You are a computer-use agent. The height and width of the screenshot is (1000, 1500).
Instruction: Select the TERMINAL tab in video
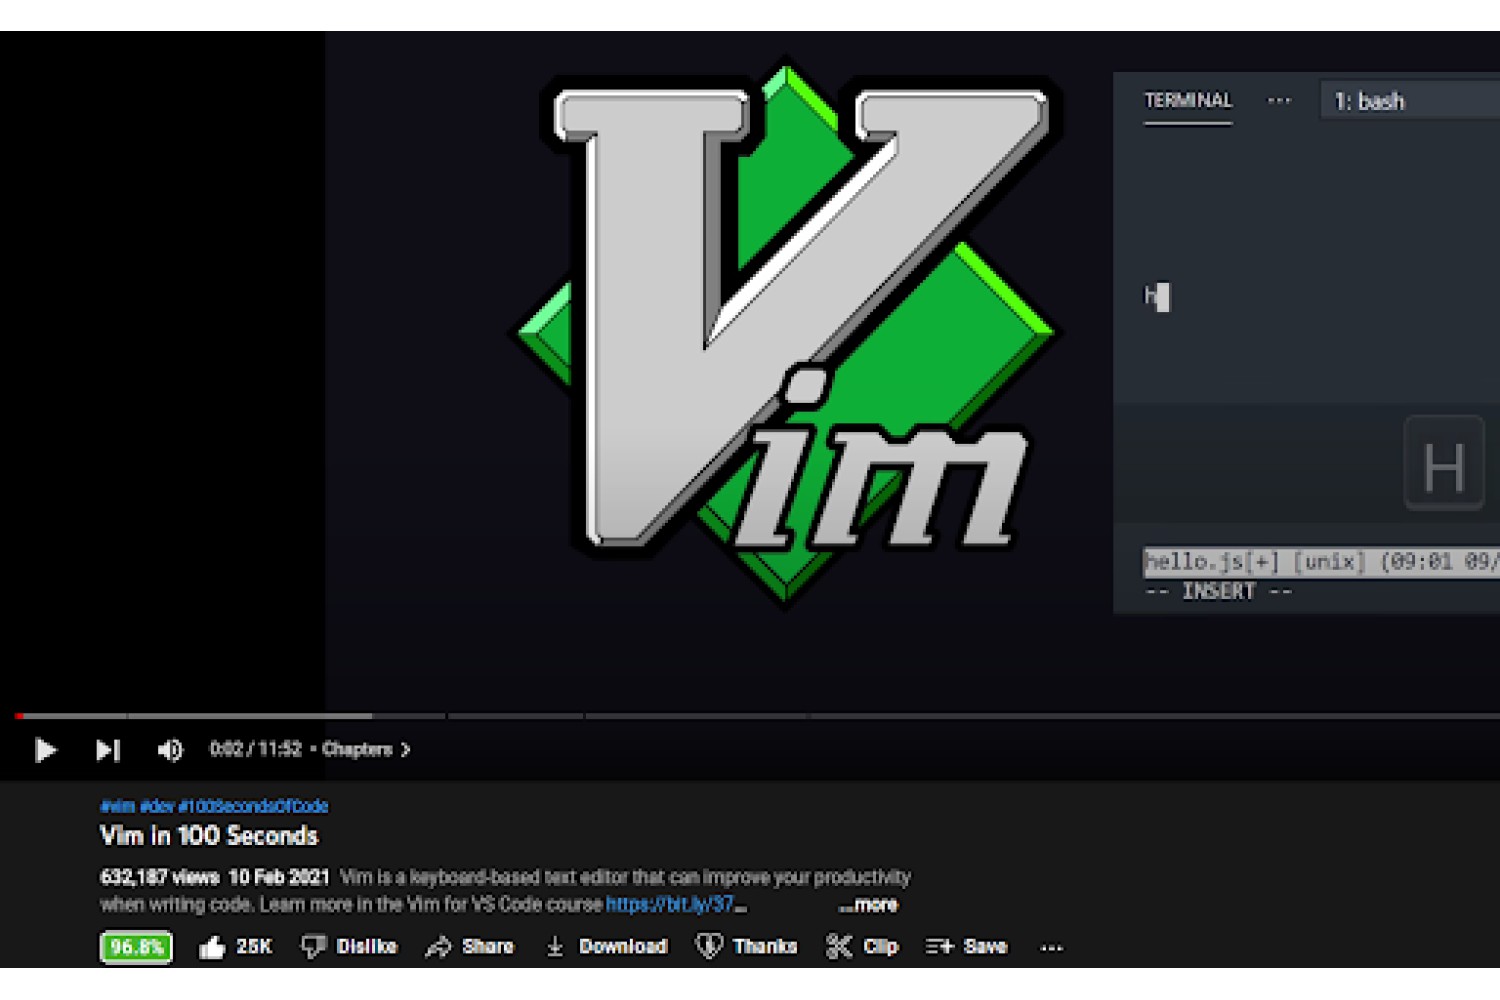coord(1188,101)
